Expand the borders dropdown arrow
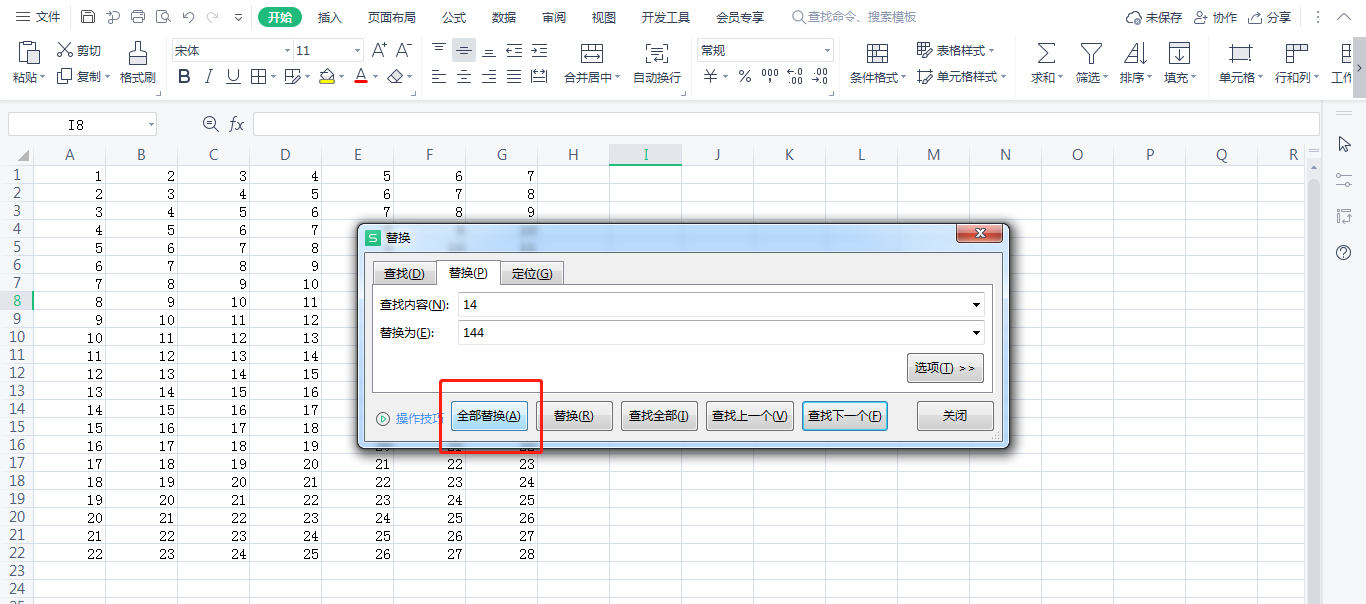This screenshot has height=604, width=1366. coord(273,76)
